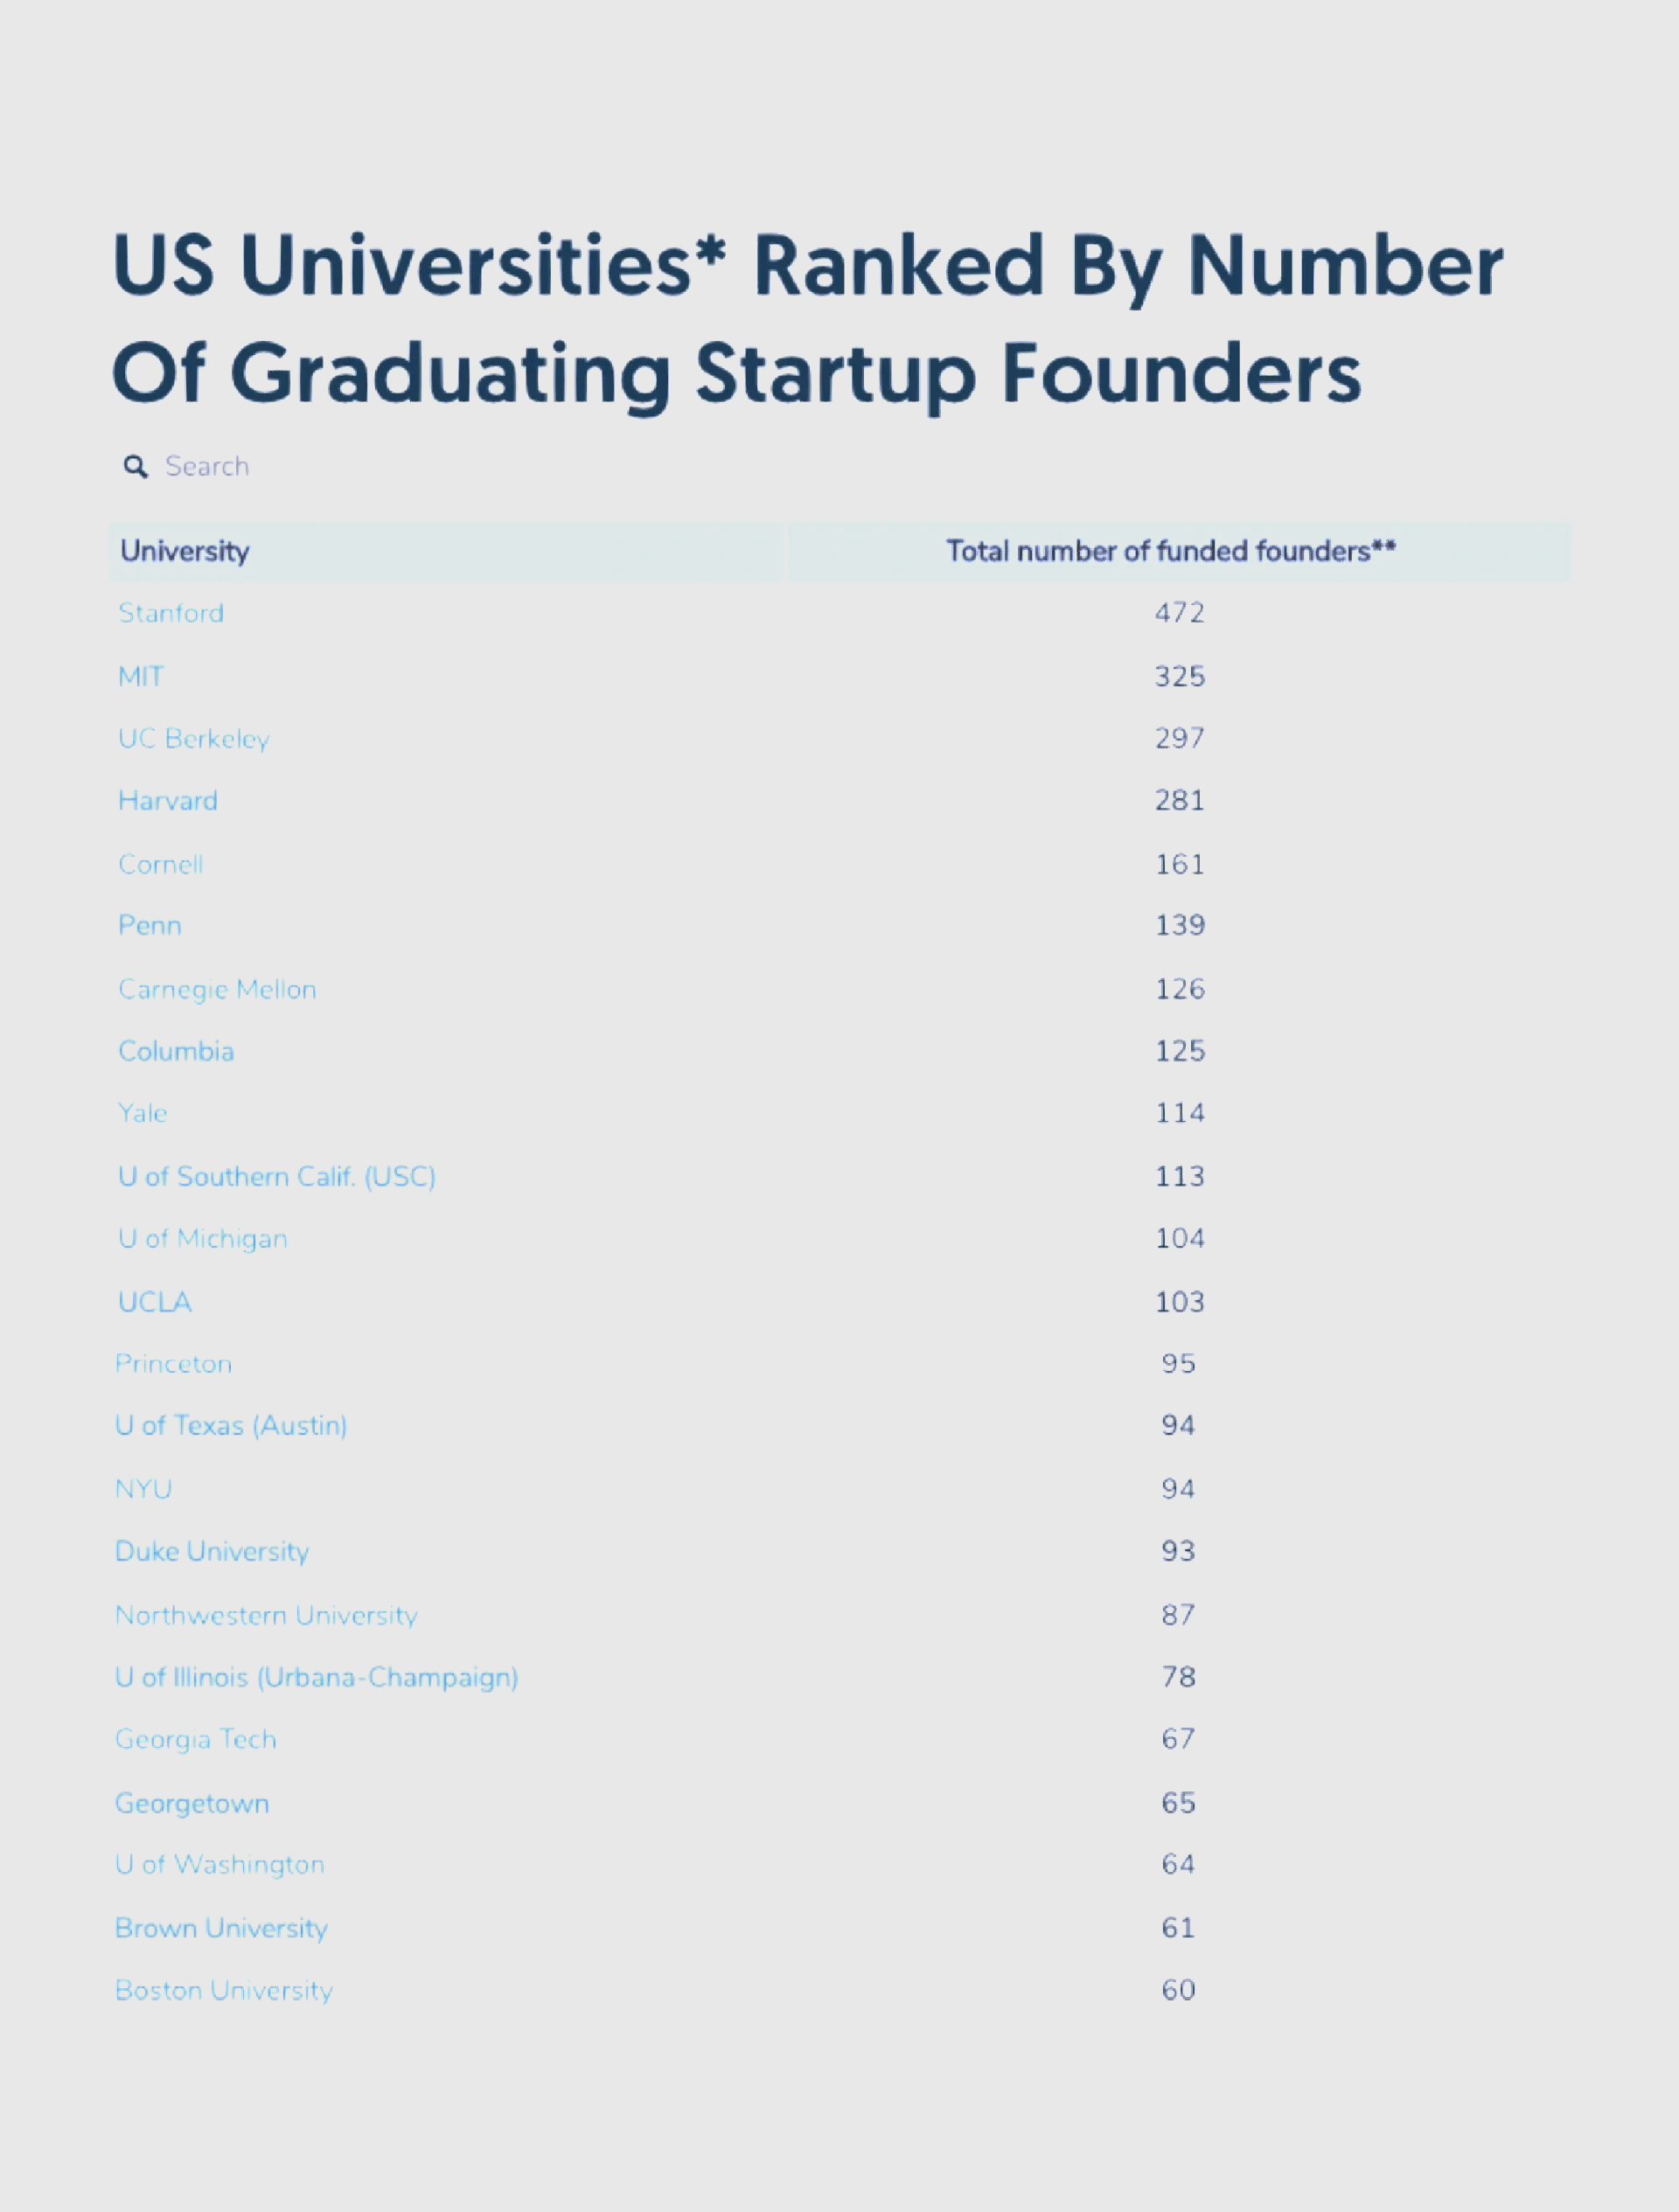Select the Harvard link
Viewport: 1679px width, 2212px height.
point(168,801)
